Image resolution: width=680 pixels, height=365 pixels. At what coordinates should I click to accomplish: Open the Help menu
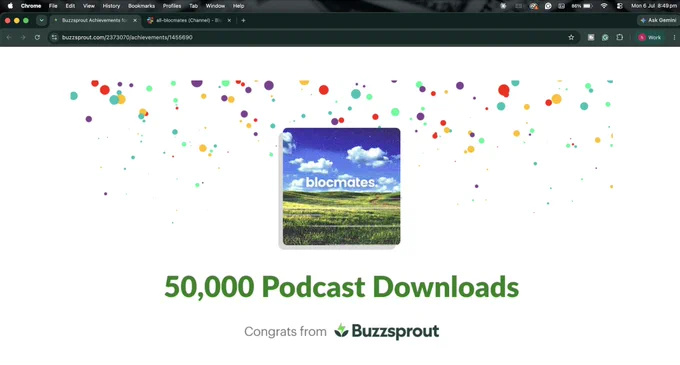[239, 6]
